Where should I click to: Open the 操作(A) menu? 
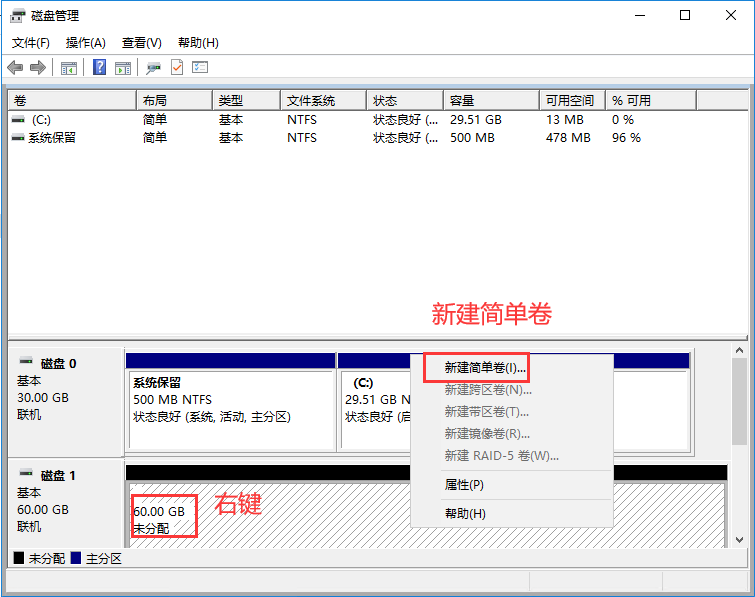tap(85, 43)
